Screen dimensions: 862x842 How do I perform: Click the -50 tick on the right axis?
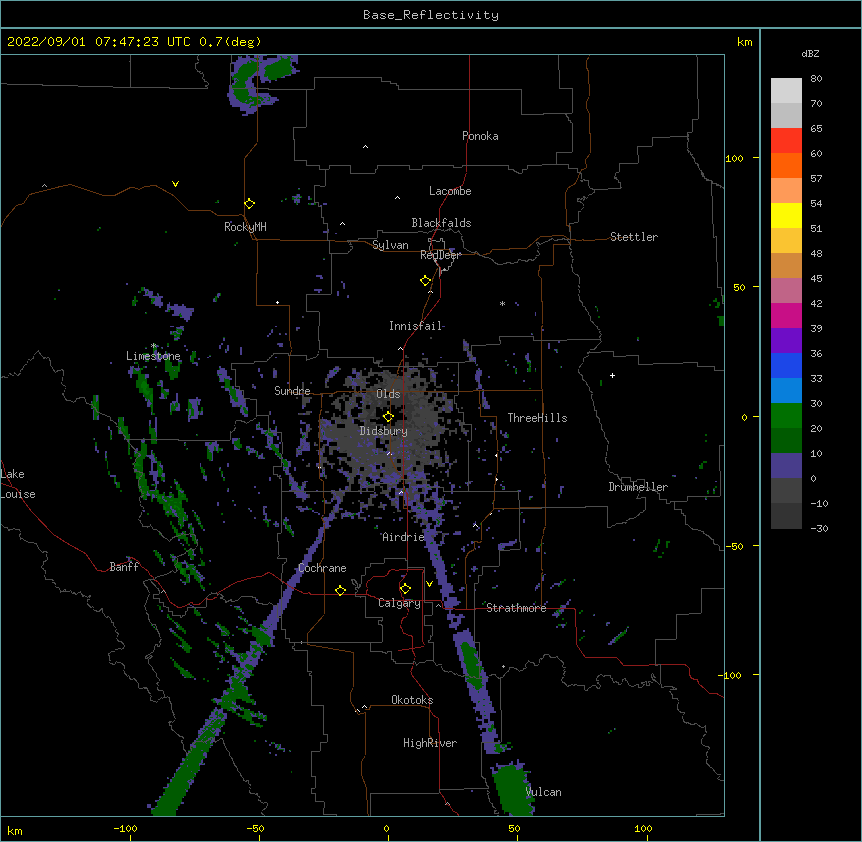tap(734, 546)
